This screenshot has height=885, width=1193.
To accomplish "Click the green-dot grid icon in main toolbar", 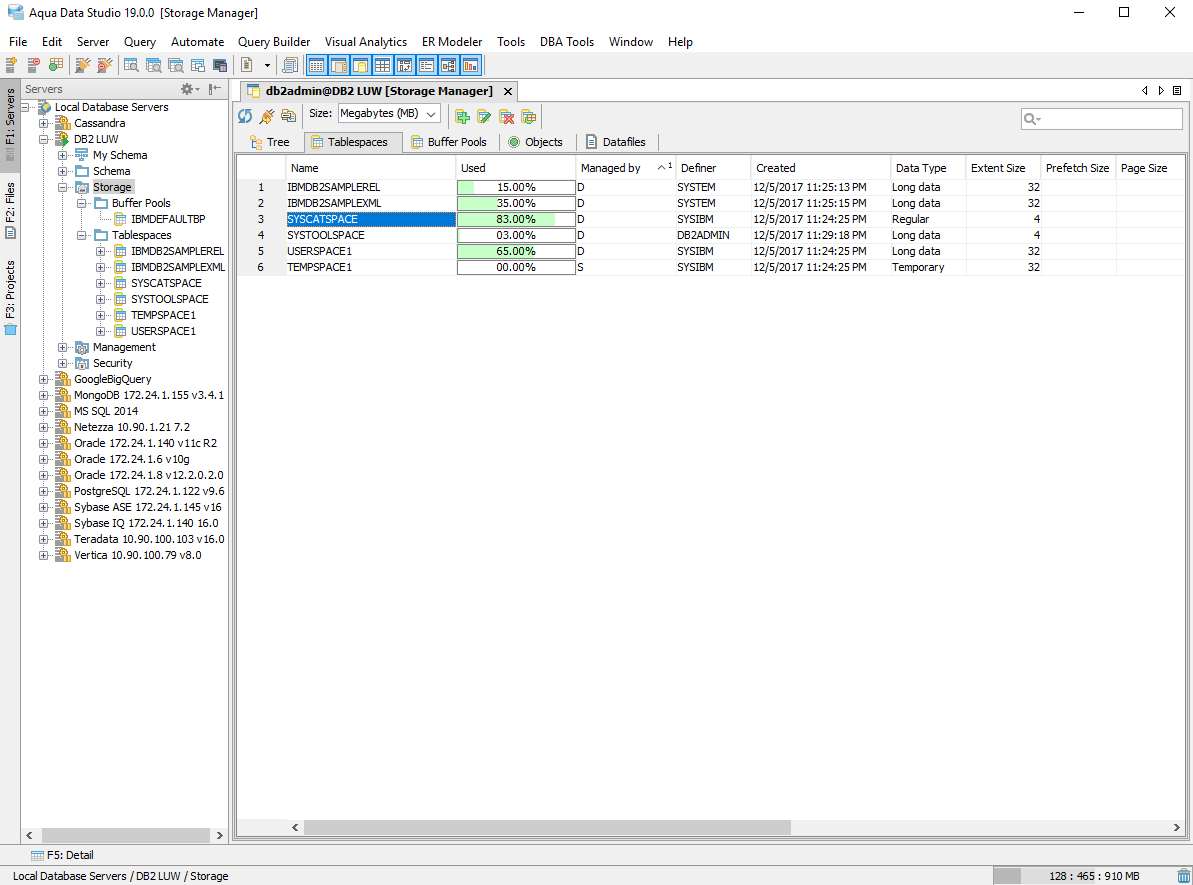I will 56,65.
